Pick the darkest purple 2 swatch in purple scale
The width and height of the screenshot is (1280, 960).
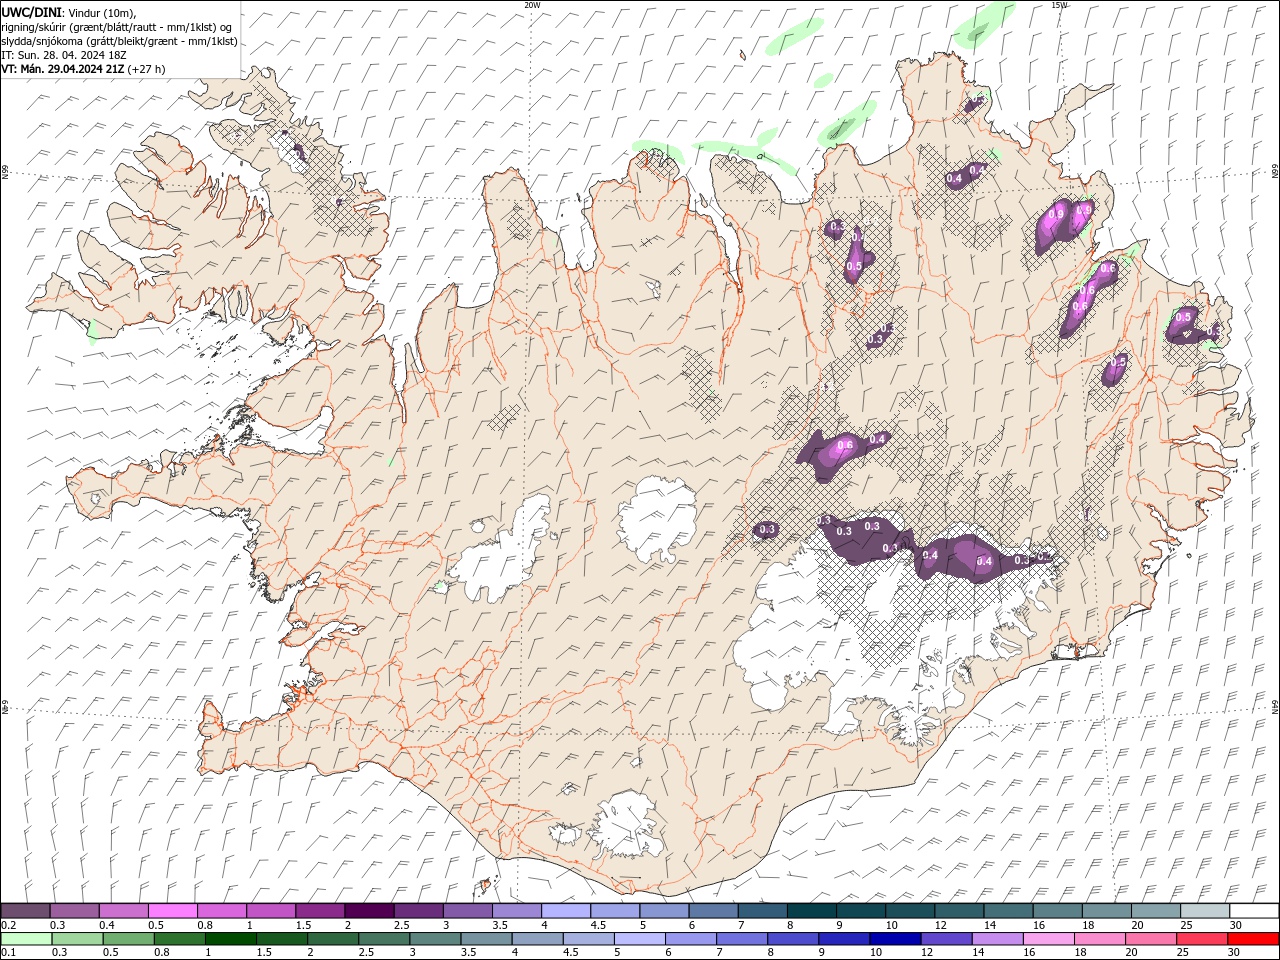tap(368, 910)
